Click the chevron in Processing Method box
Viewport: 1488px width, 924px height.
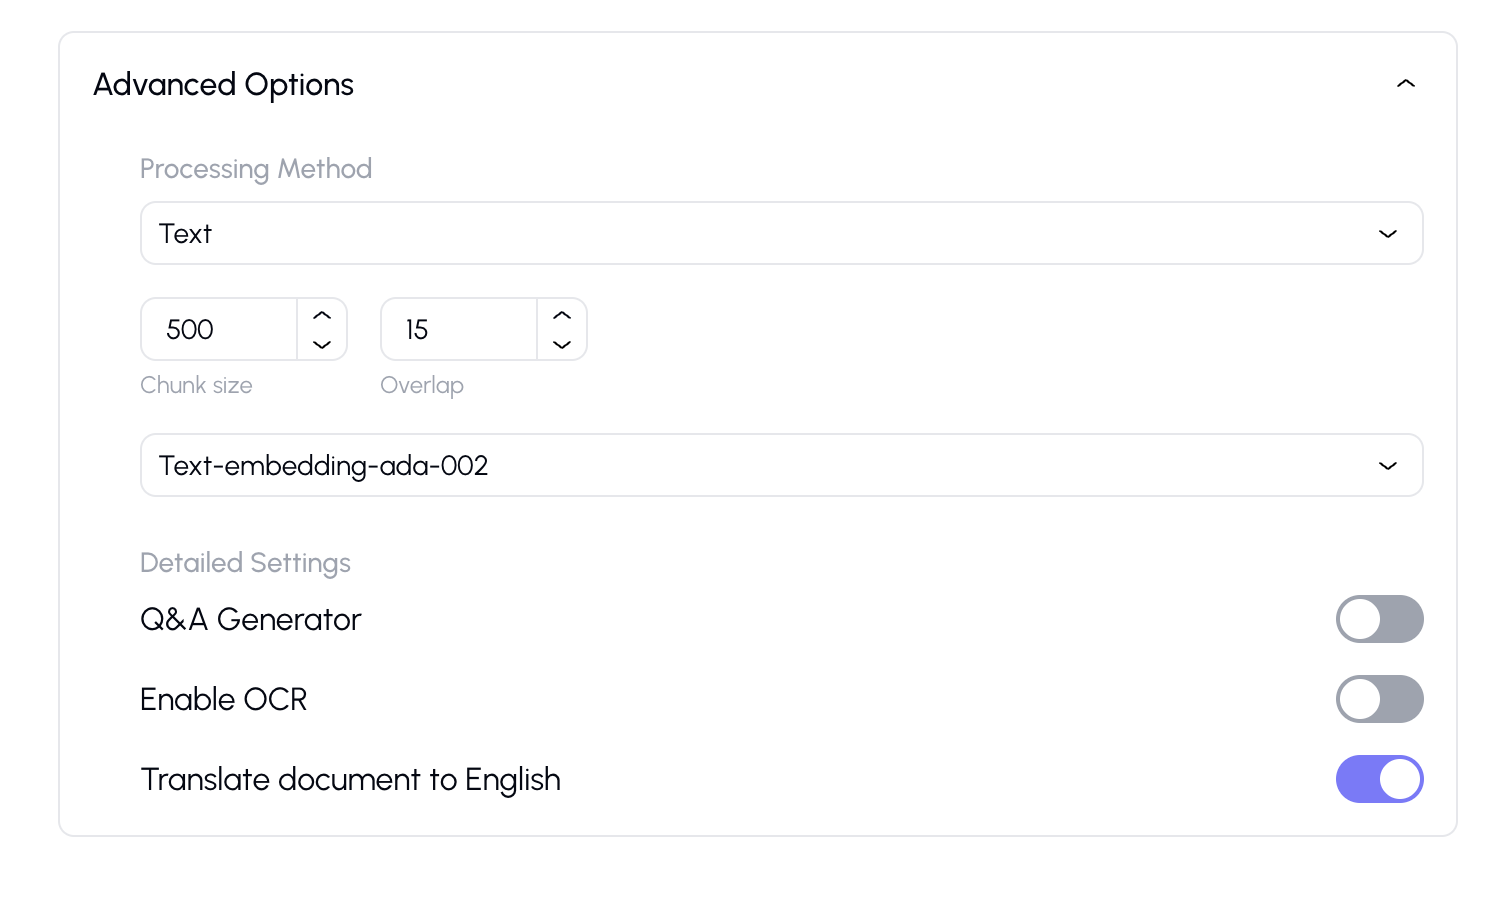point(1387,234)
